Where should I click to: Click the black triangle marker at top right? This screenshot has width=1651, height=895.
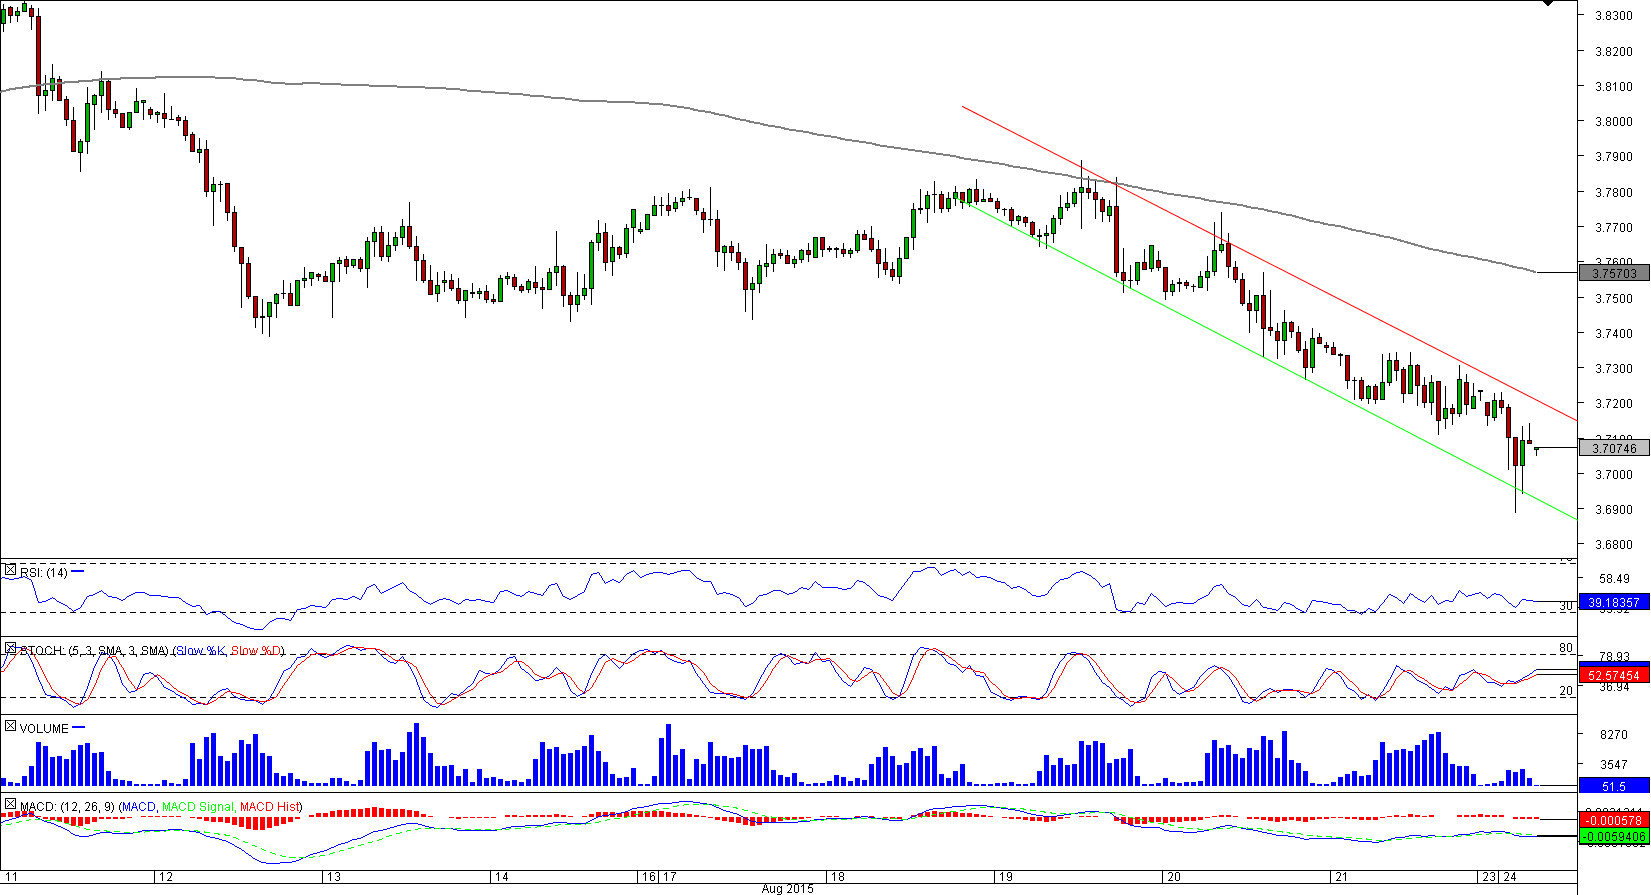(1548, 4)
